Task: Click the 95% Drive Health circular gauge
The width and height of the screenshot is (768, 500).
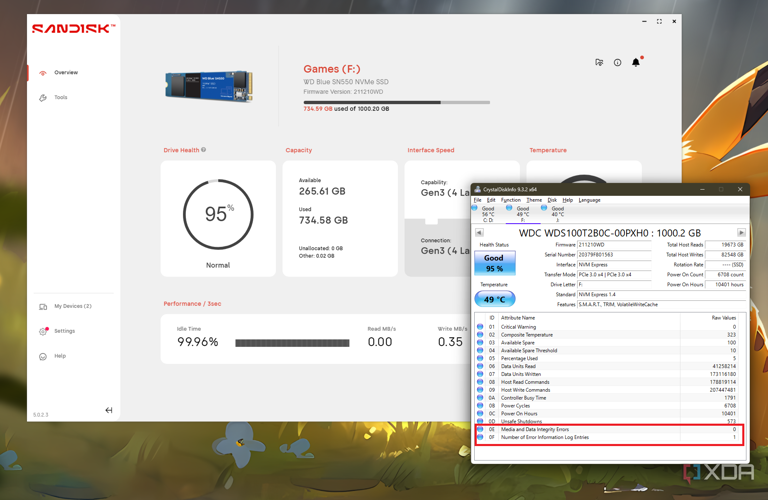Action: click(218, 214)
